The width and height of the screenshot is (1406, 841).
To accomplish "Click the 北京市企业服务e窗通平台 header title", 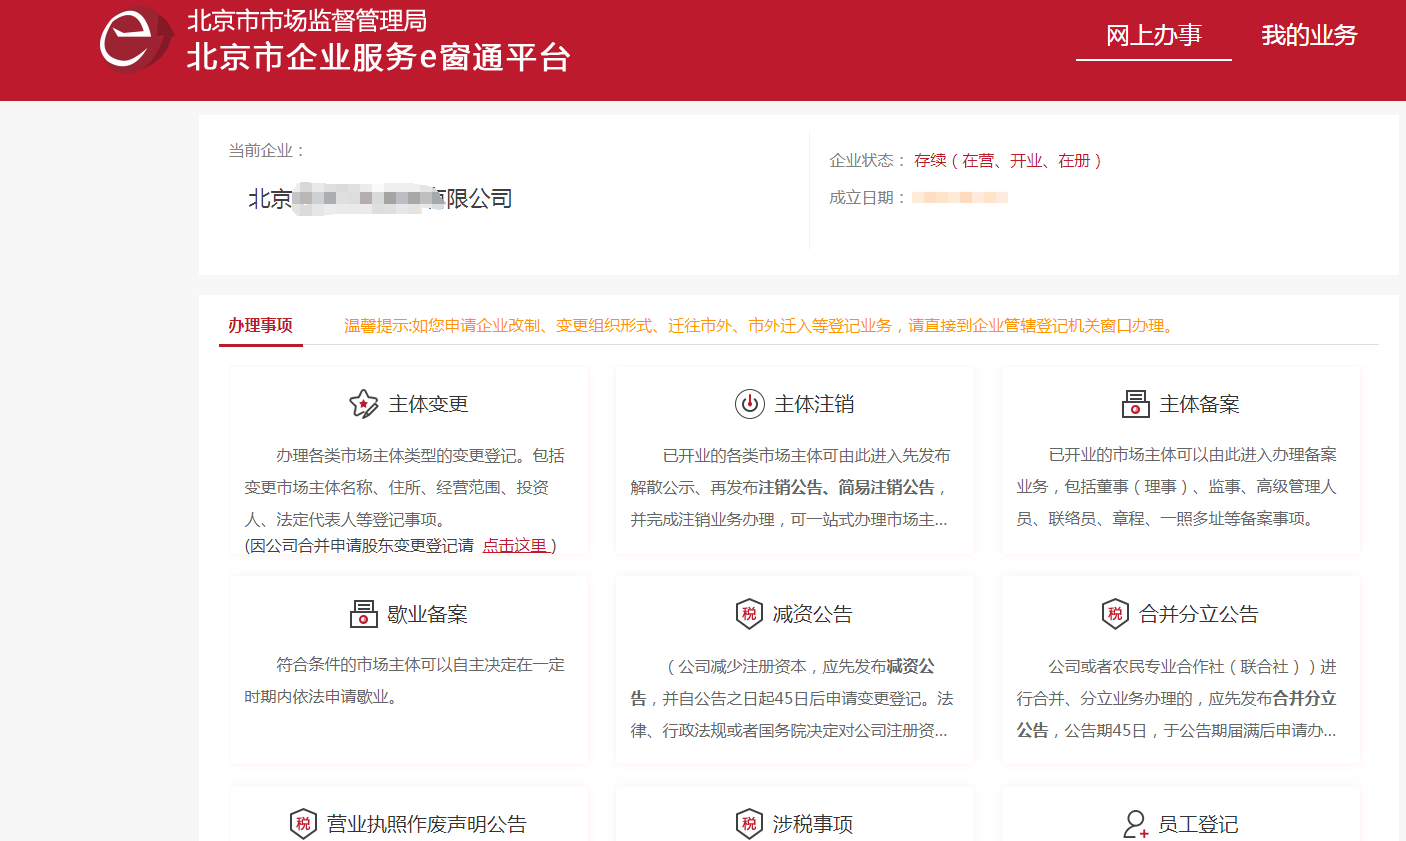I will point(378,58).
